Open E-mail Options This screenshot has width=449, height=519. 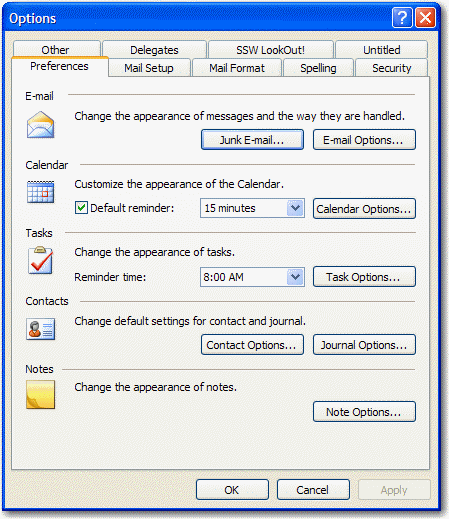(364, 140)
